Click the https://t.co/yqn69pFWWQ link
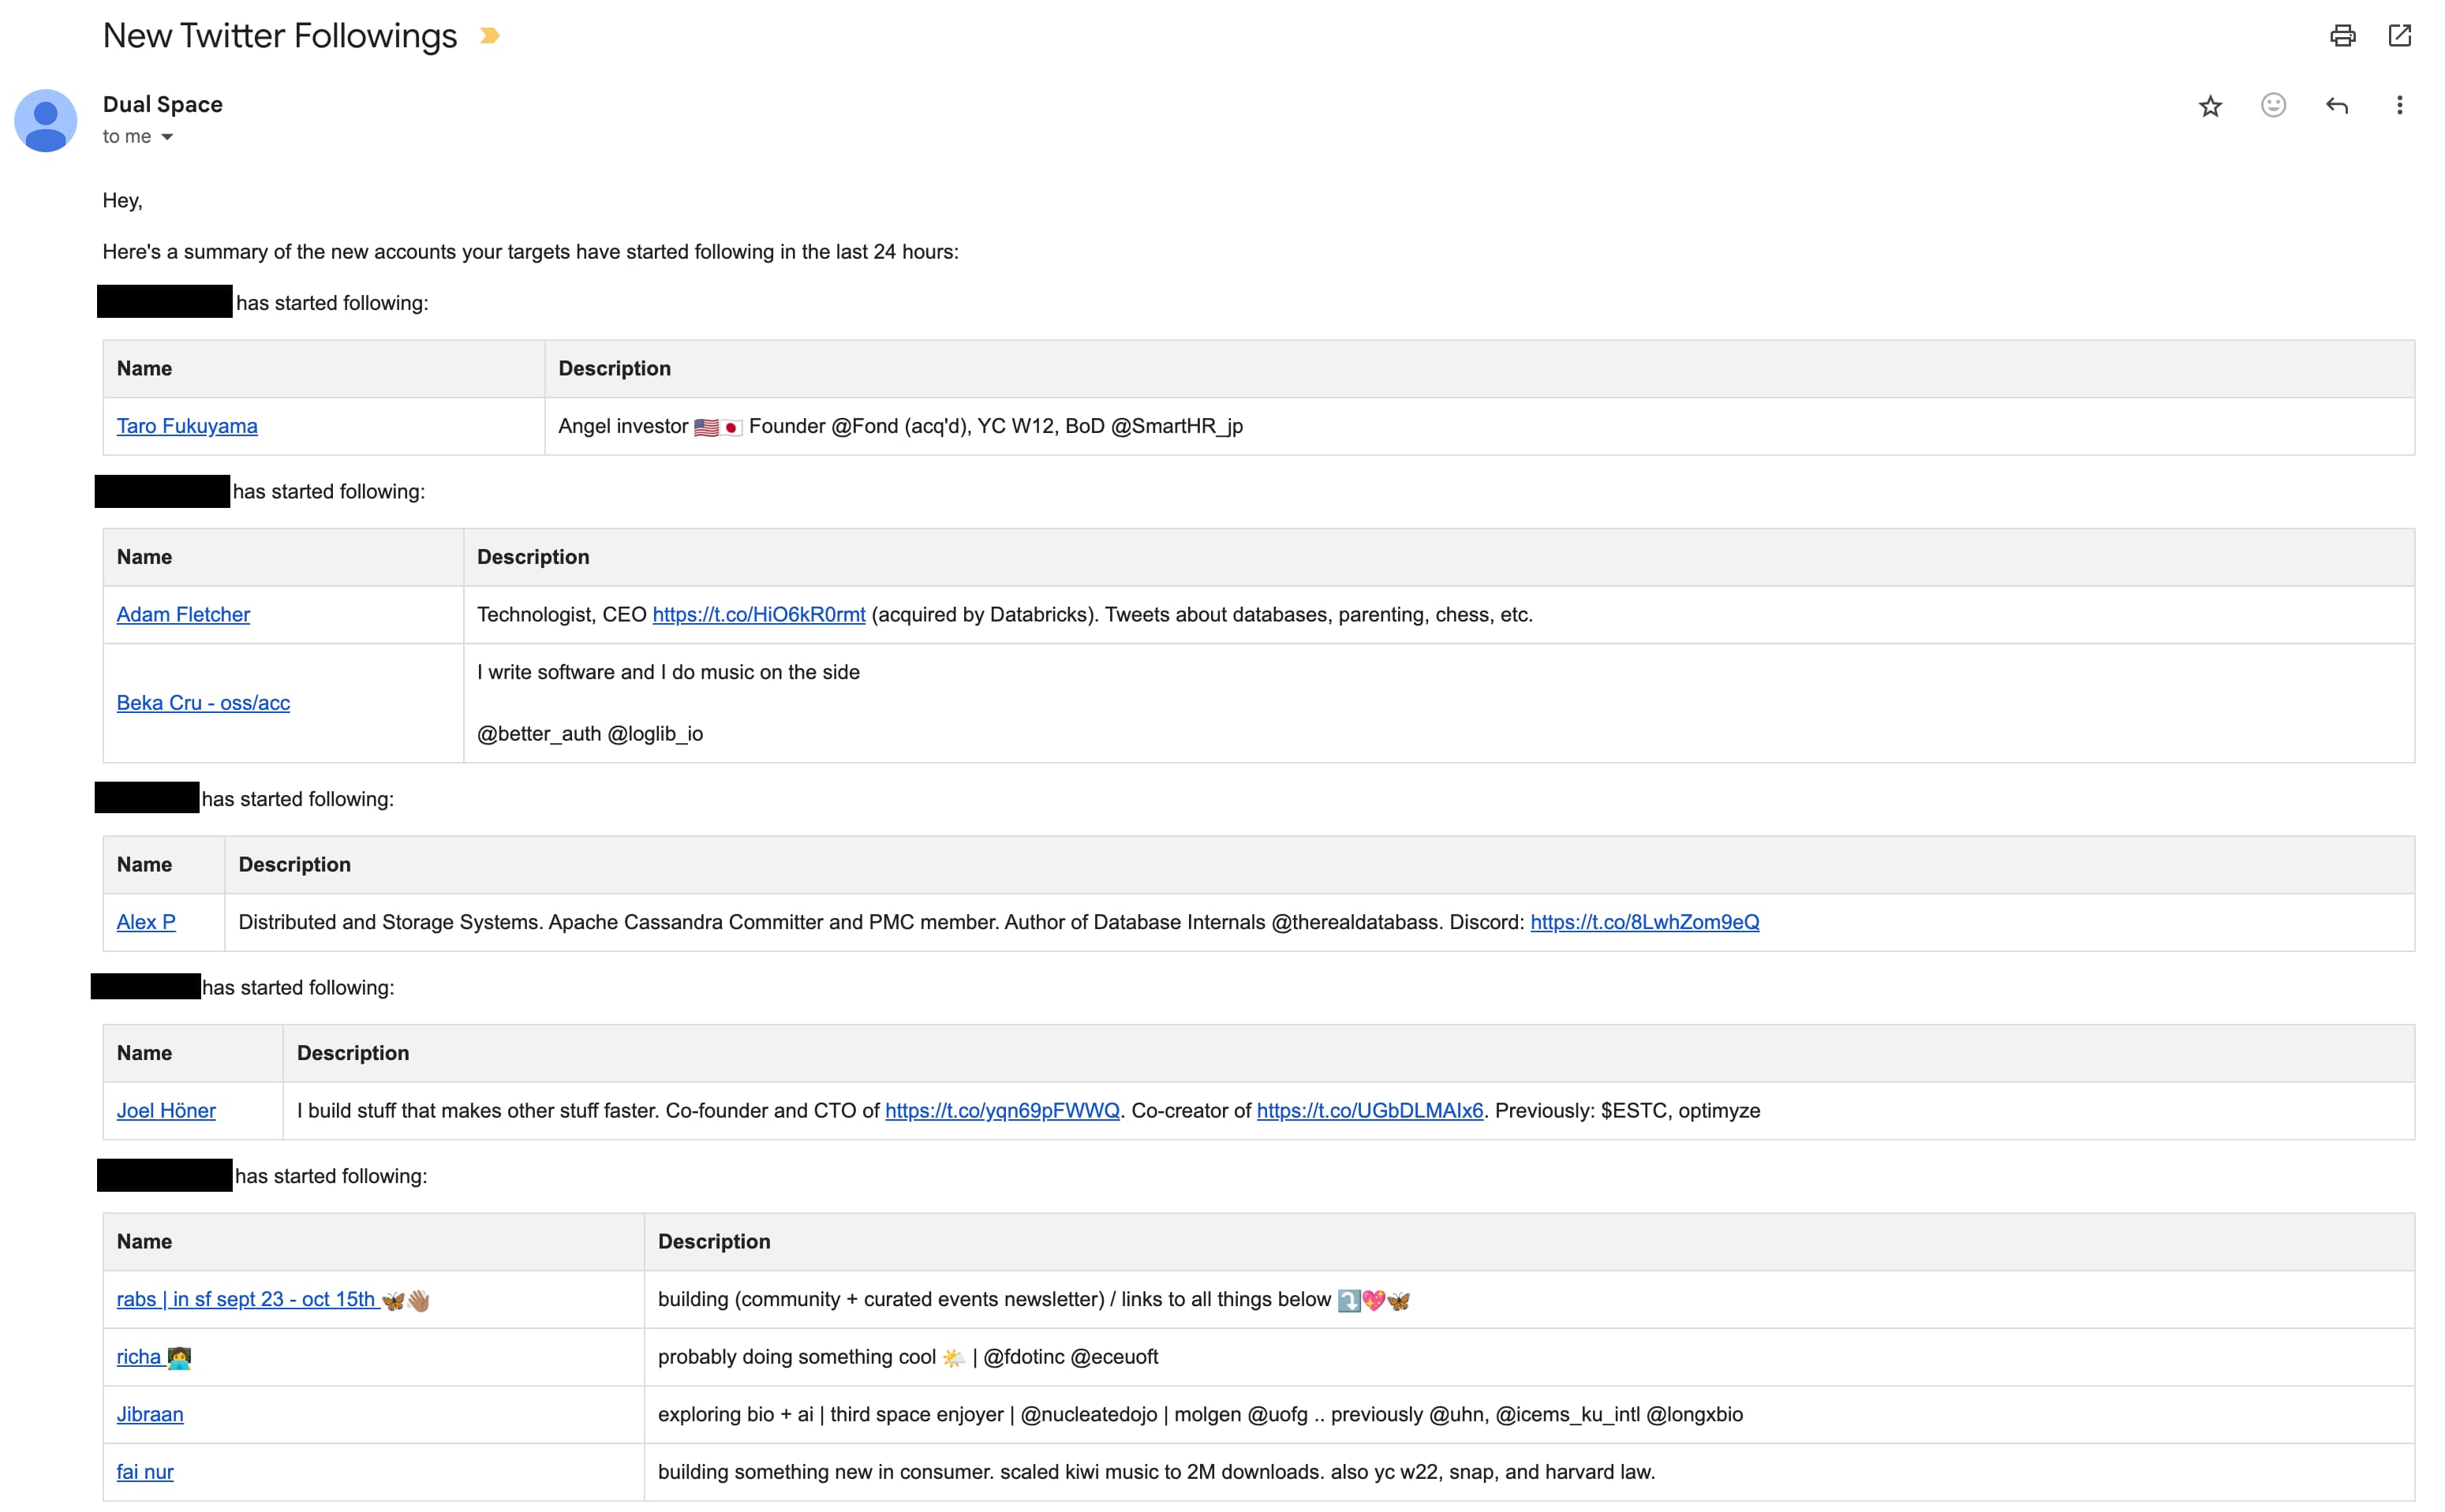The height and width of the screenshot is (1512, 2445). 1002,1111
